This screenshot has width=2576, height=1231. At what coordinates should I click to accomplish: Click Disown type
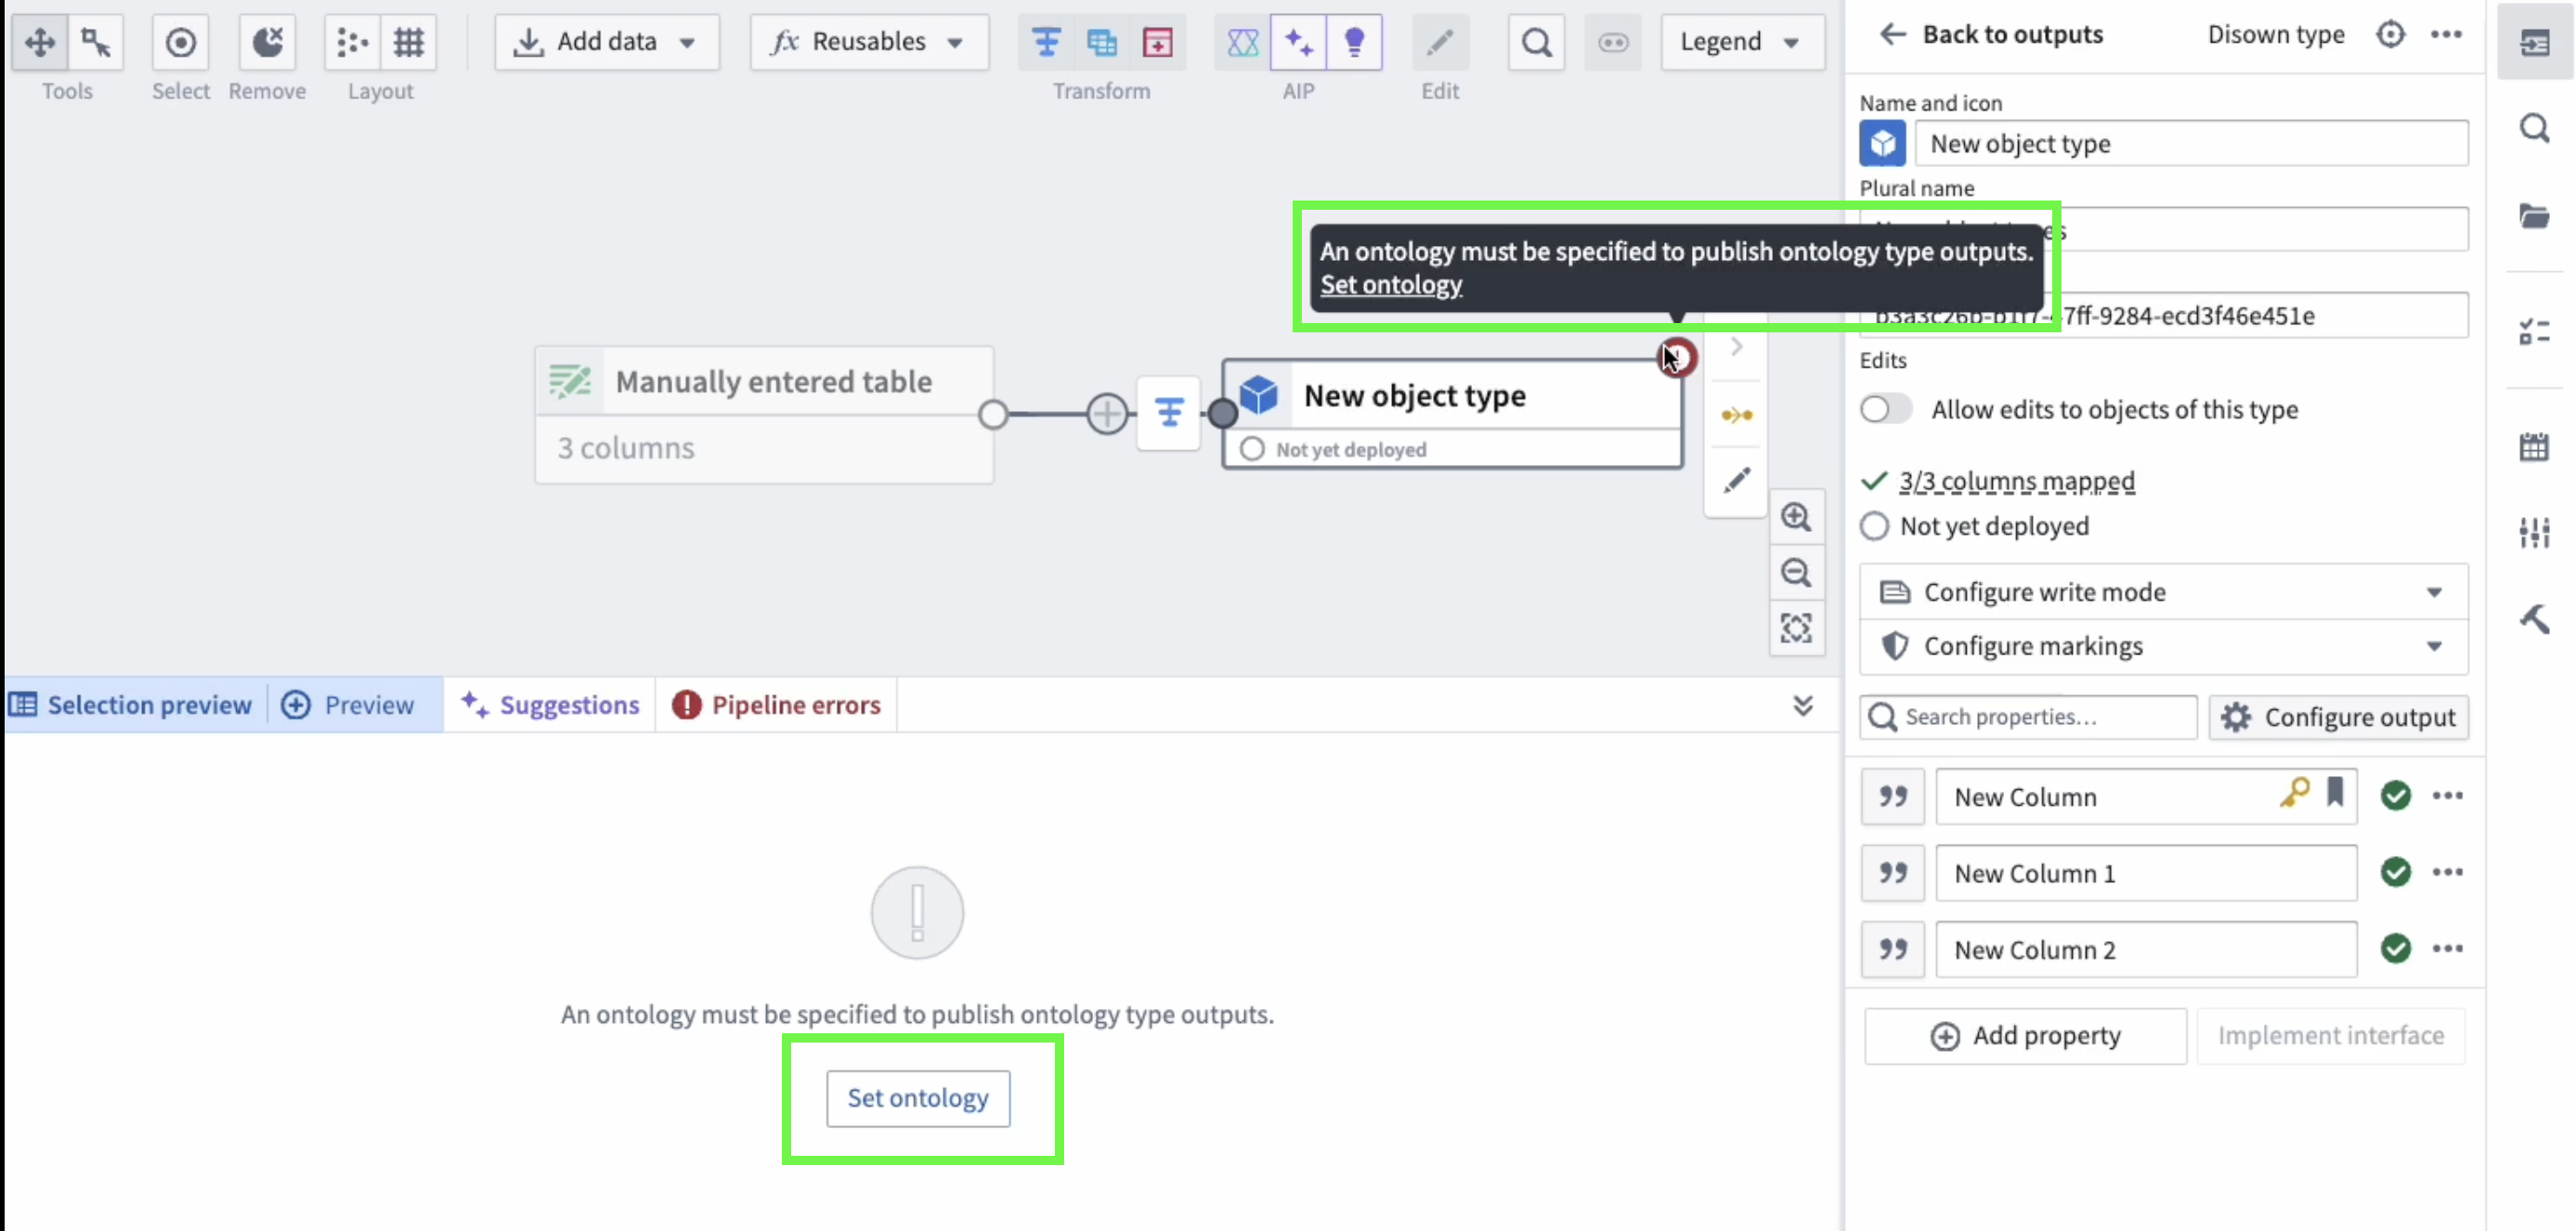pyautogui.click(x=2275, y=34)
